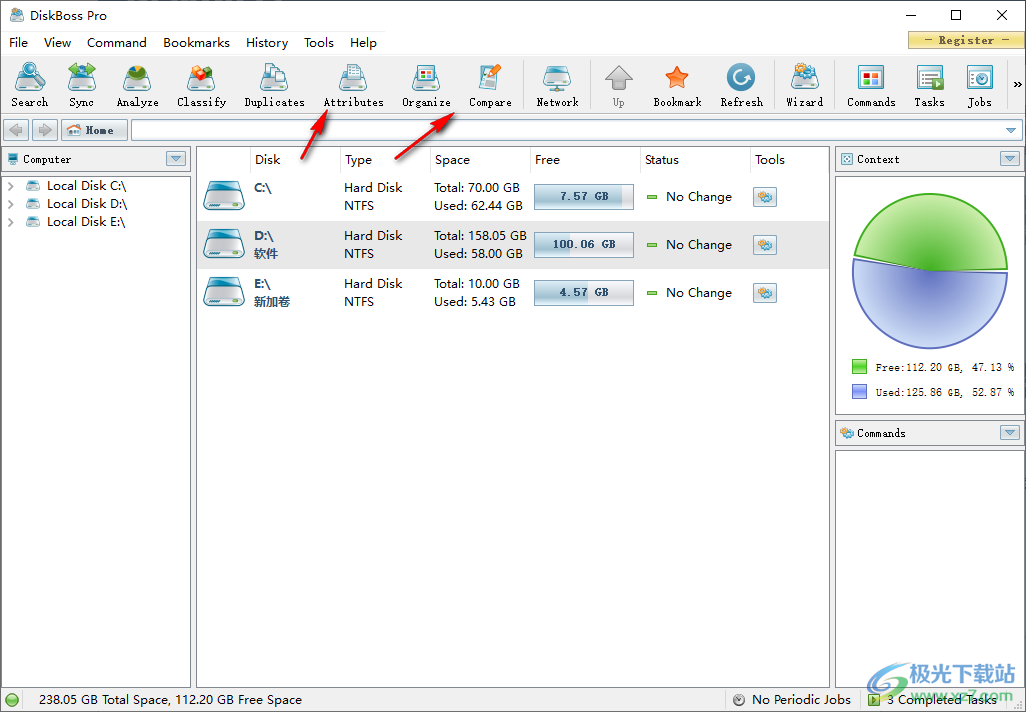1026x712 pixels.
Task: Click the disk usage pie chart
Action: tap(929, 270)
